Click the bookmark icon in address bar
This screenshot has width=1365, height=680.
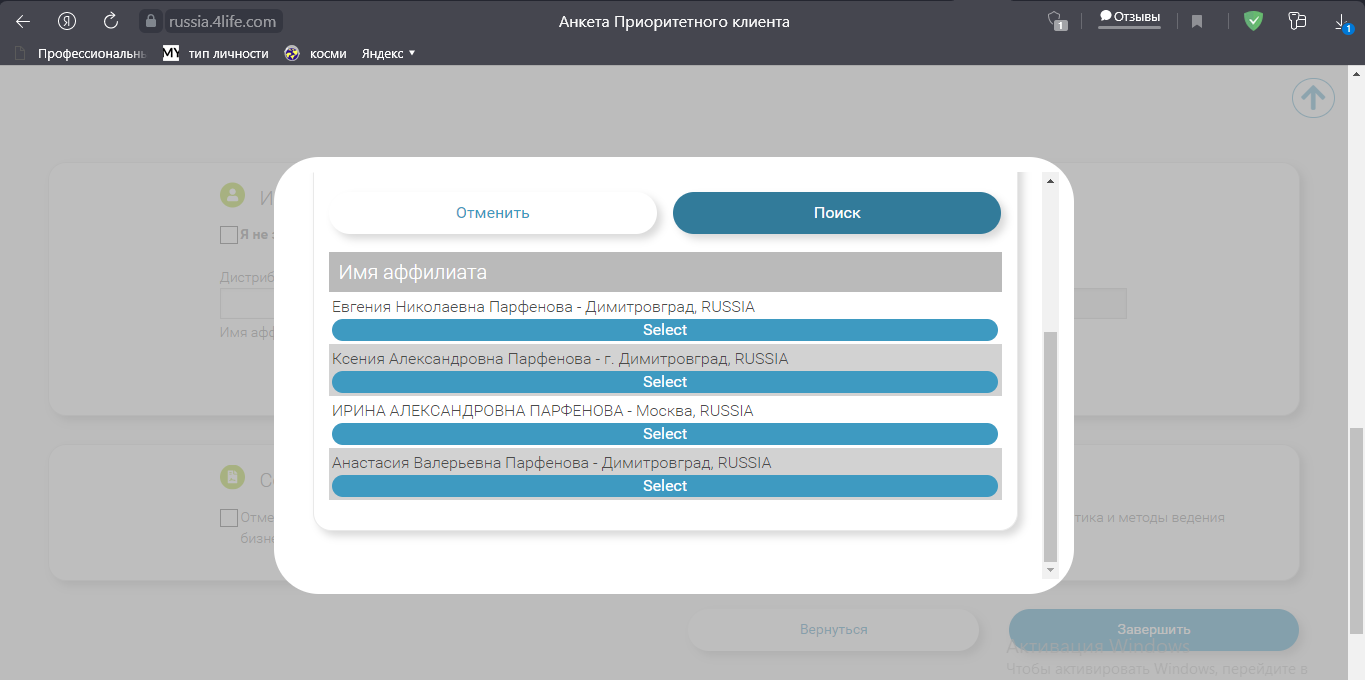pos(1196,21)
